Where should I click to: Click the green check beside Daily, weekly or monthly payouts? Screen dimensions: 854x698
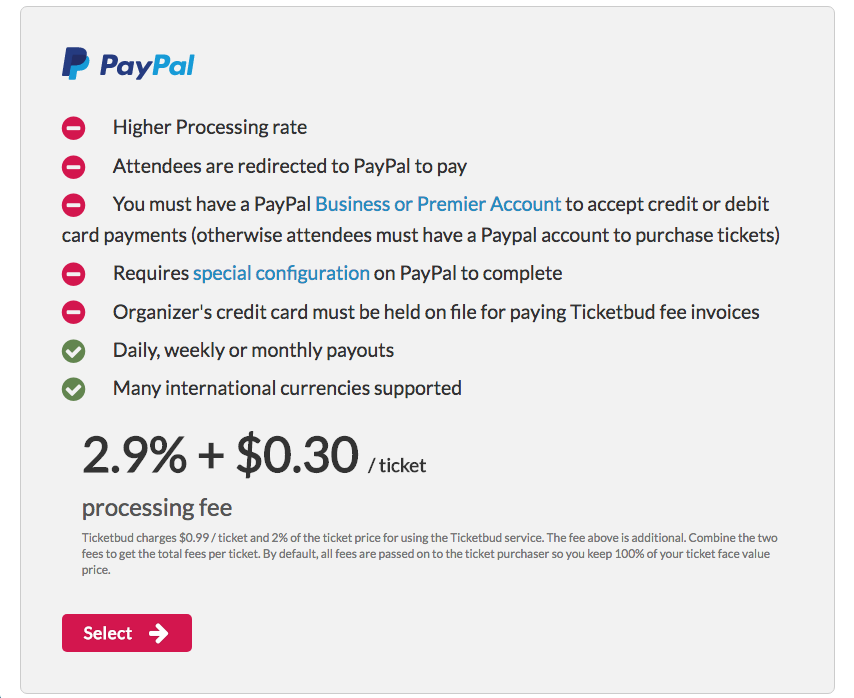[x=74, y=351]
